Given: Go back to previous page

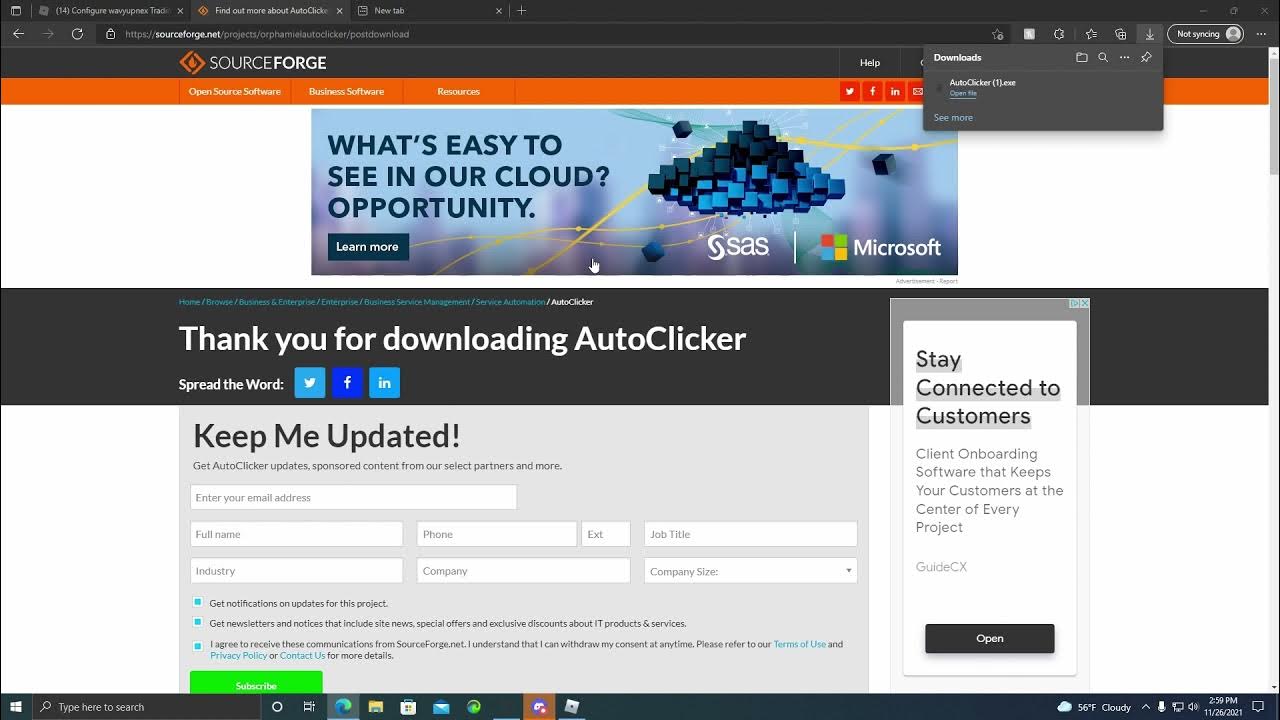Looking at the screenshot, I should click(x=18, y=34).
